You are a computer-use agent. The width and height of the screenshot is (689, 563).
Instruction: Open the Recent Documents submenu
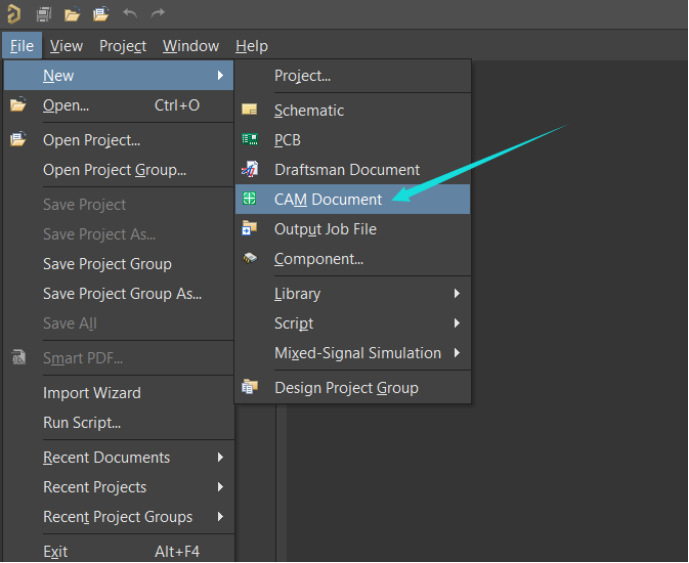tap(220, 458)
